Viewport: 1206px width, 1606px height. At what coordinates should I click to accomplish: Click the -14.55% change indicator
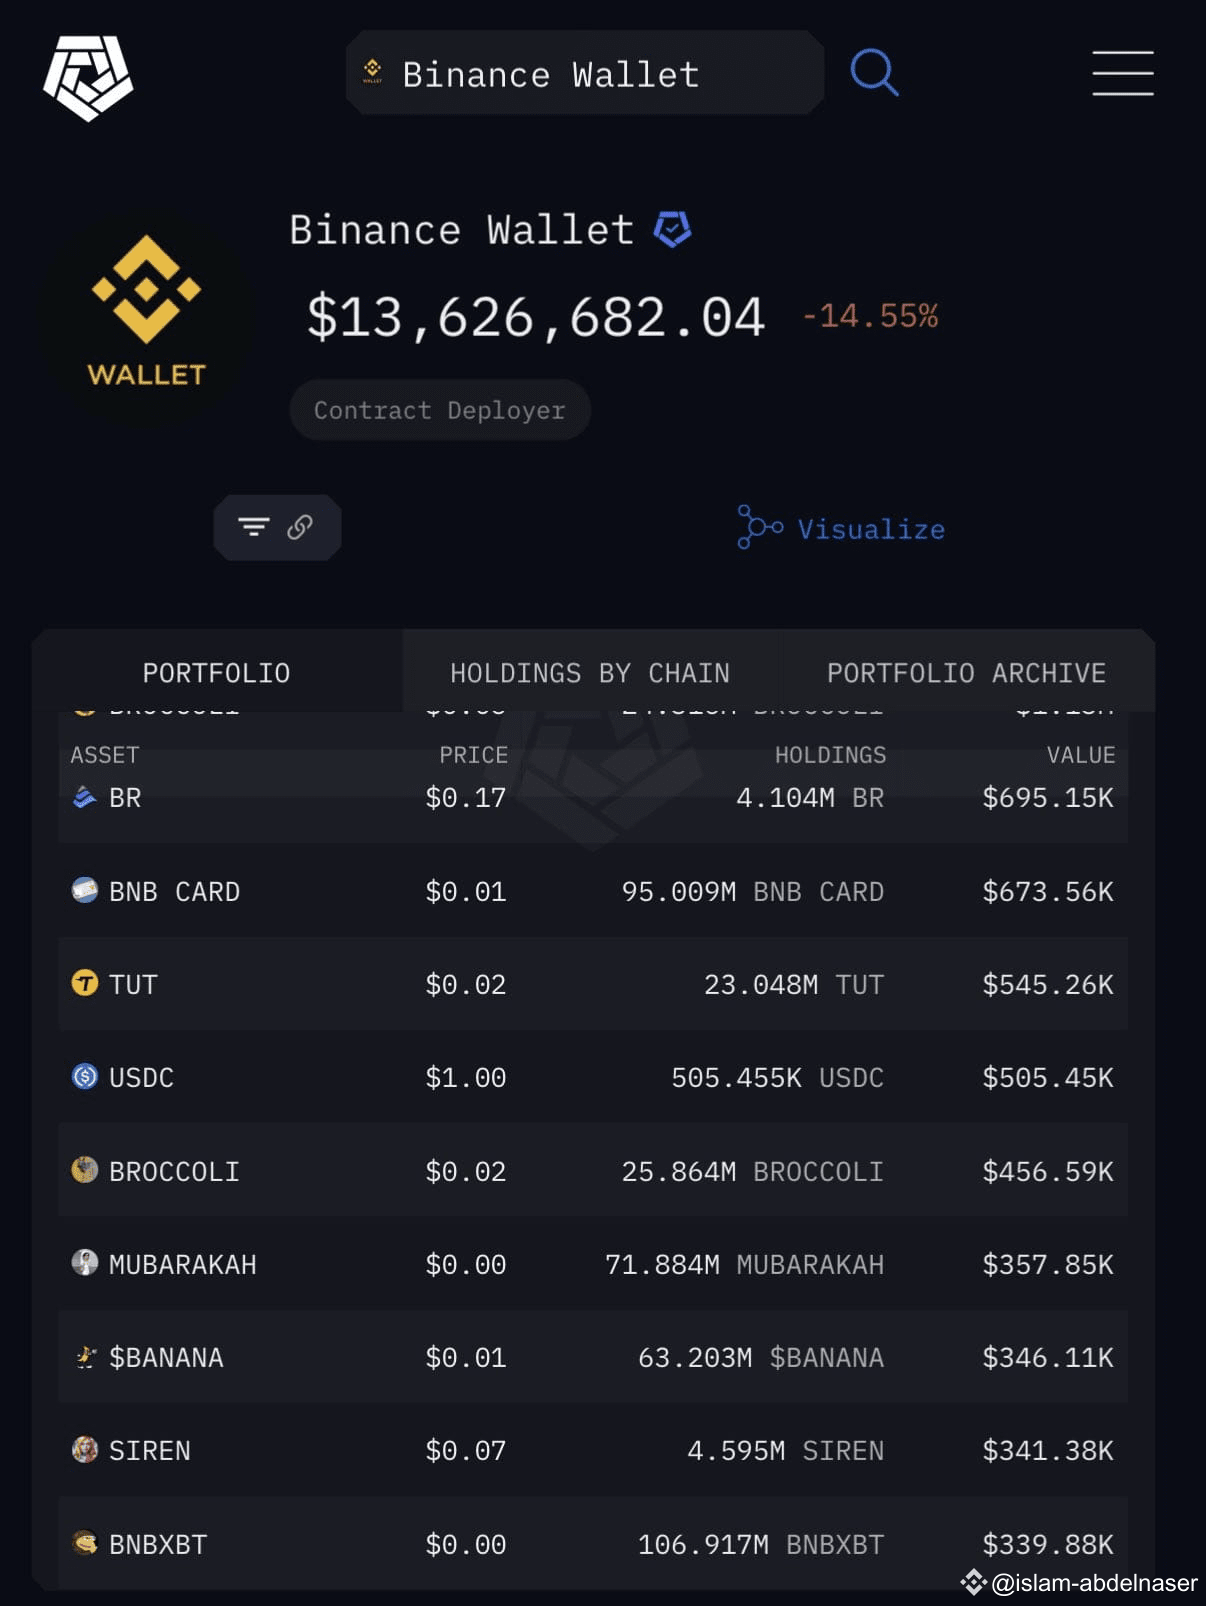click(868, 316)
